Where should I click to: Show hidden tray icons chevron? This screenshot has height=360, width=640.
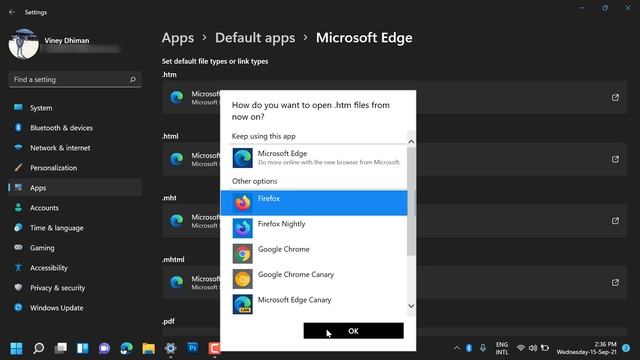click(457, 348)
